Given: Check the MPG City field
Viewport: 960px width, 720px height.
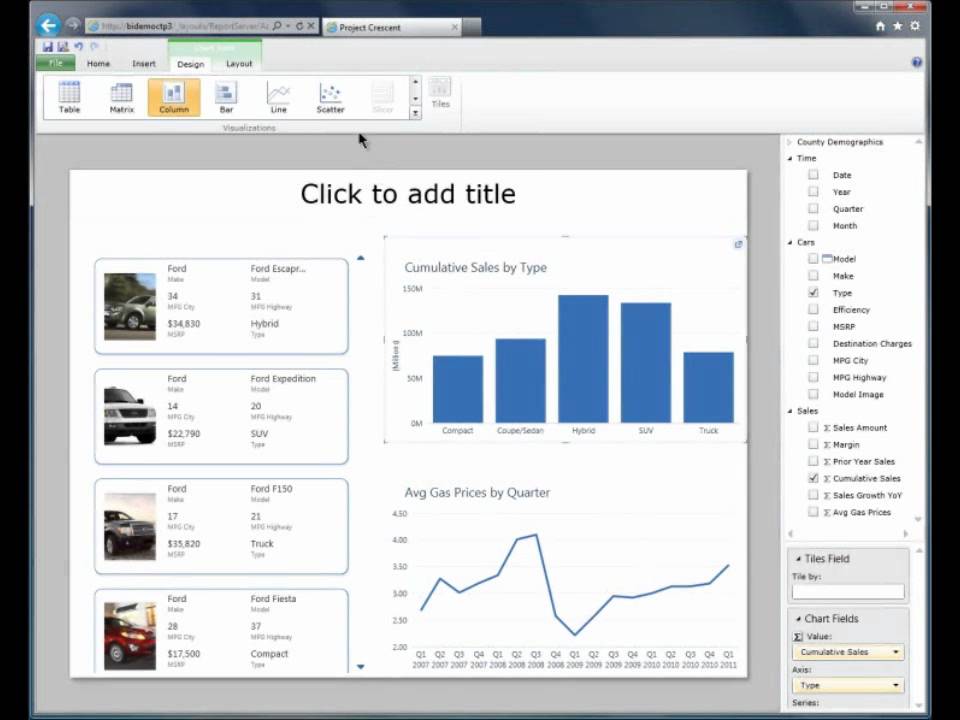Looking at the screenshot, I should pyautogui.click(x=813, y=360).
